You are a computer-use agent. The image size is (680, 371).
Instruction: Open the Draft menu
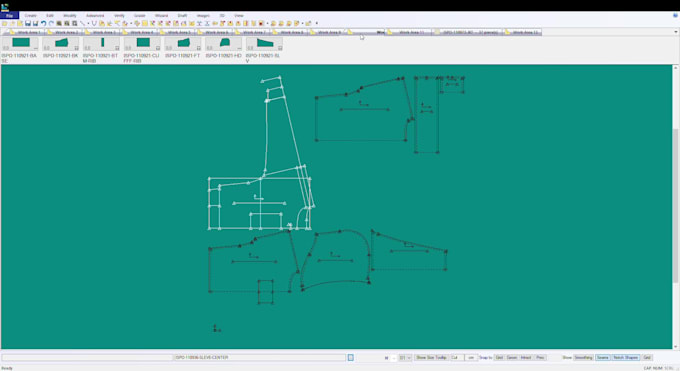coord(182,16)
